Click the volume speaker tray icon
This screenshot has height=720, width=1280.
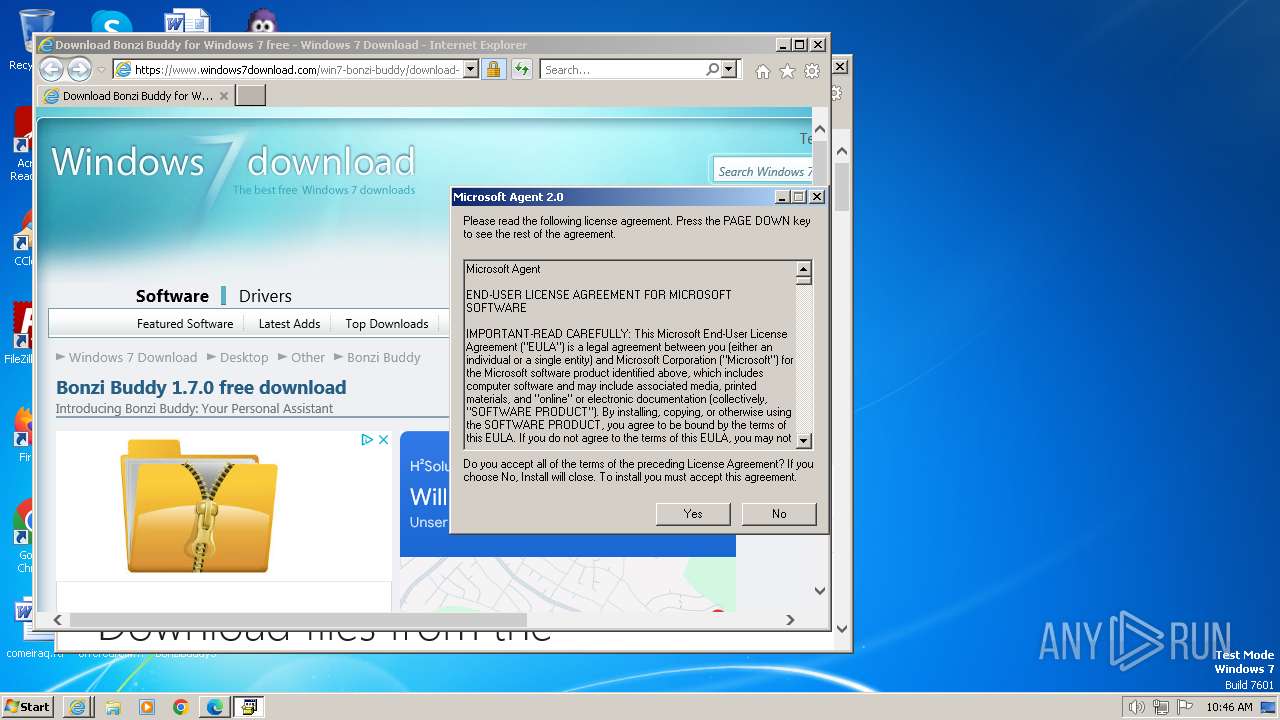1137,707
